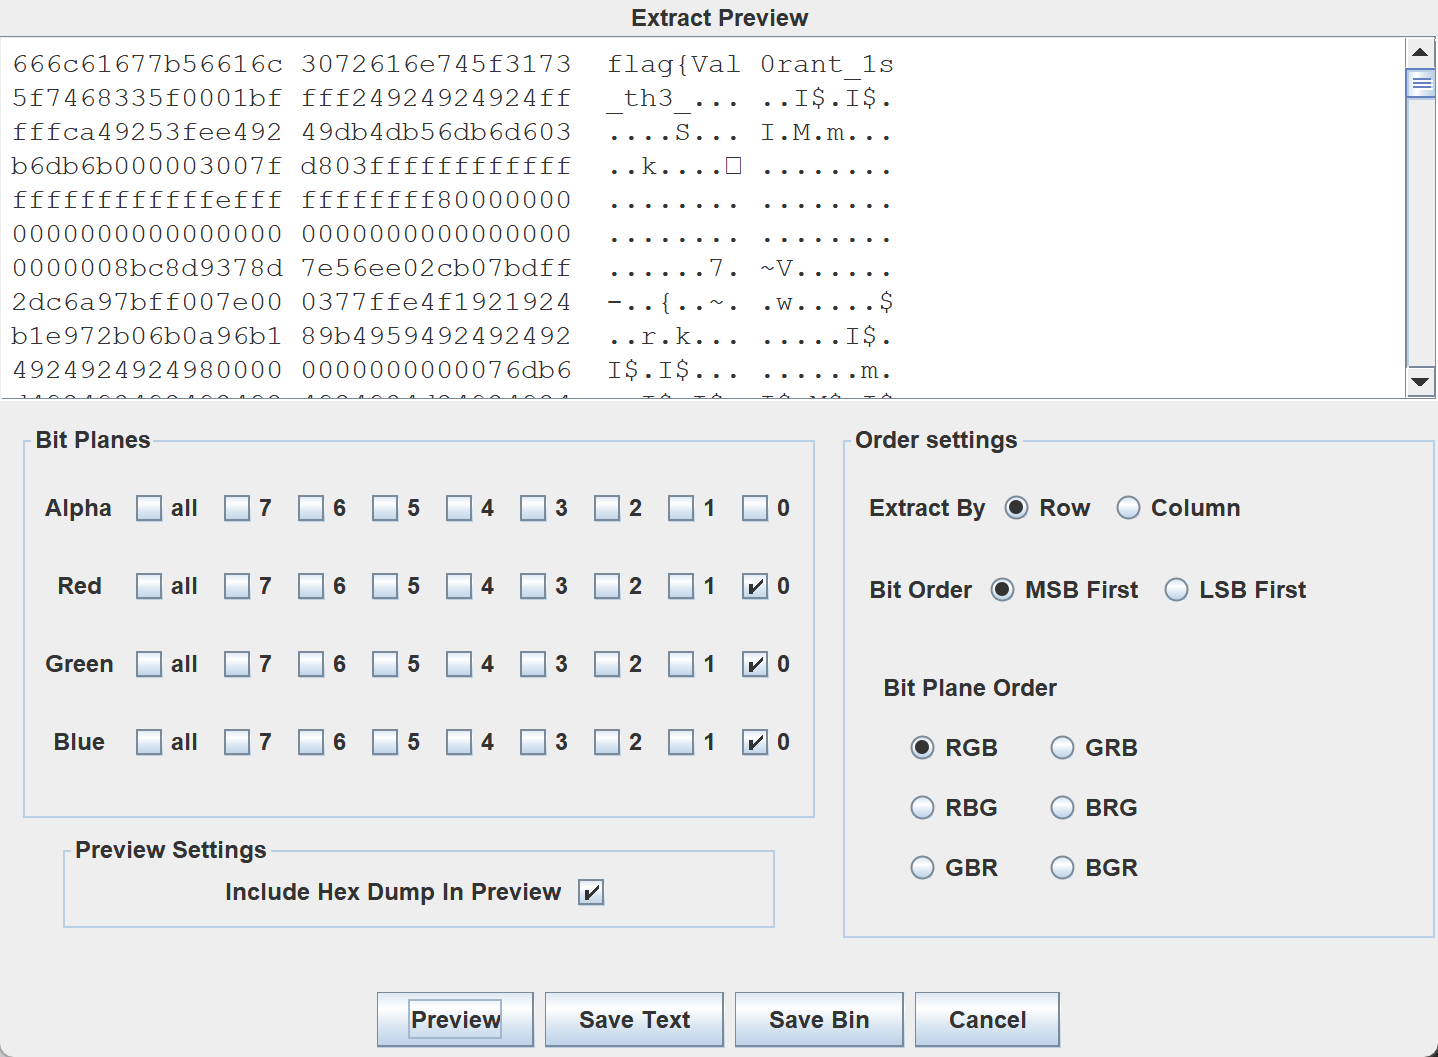Image resolution: width=1438 pixels, height=1057 pixels.
Task: Enable Alpha bit plane 4
Action: pos(459,508)
